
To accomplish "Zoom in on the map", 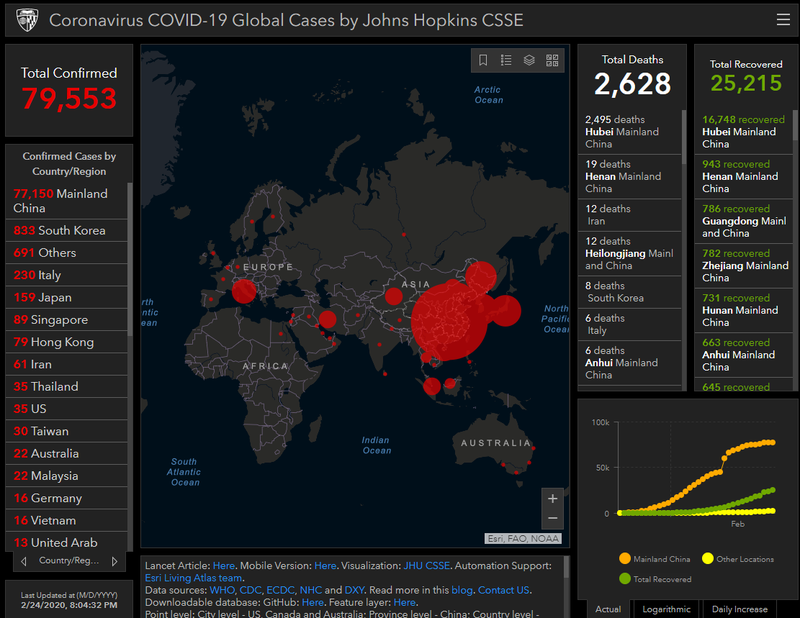I will [553, 499].
